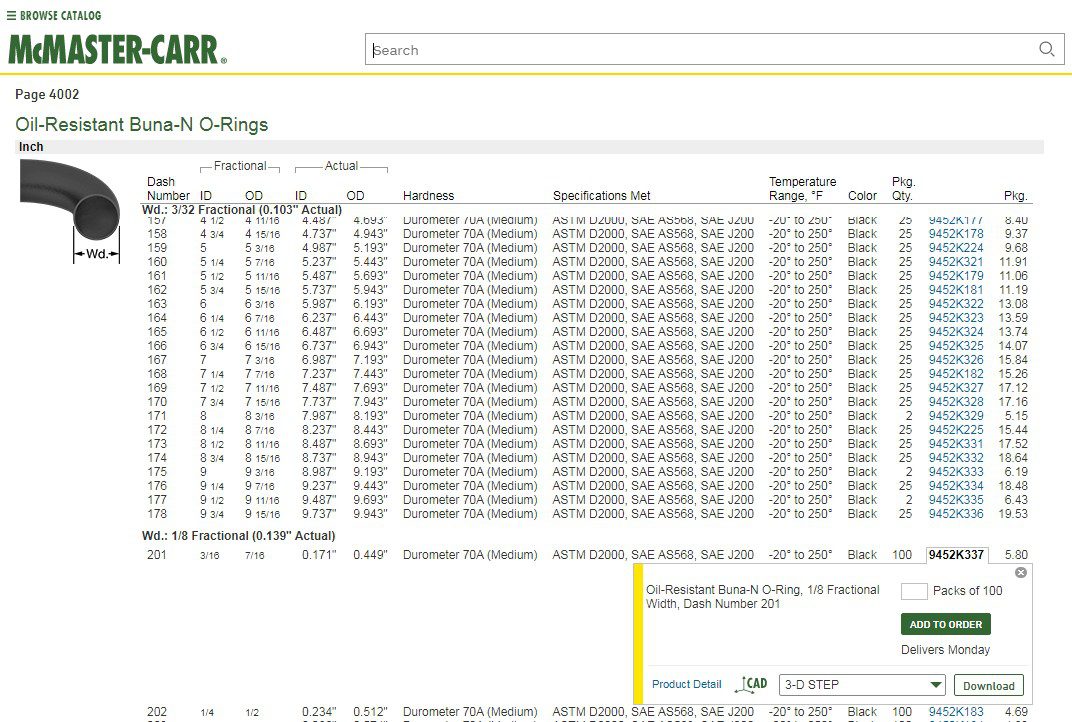
Task: Open the Browse Catalog menu
Action: (54, 15)
